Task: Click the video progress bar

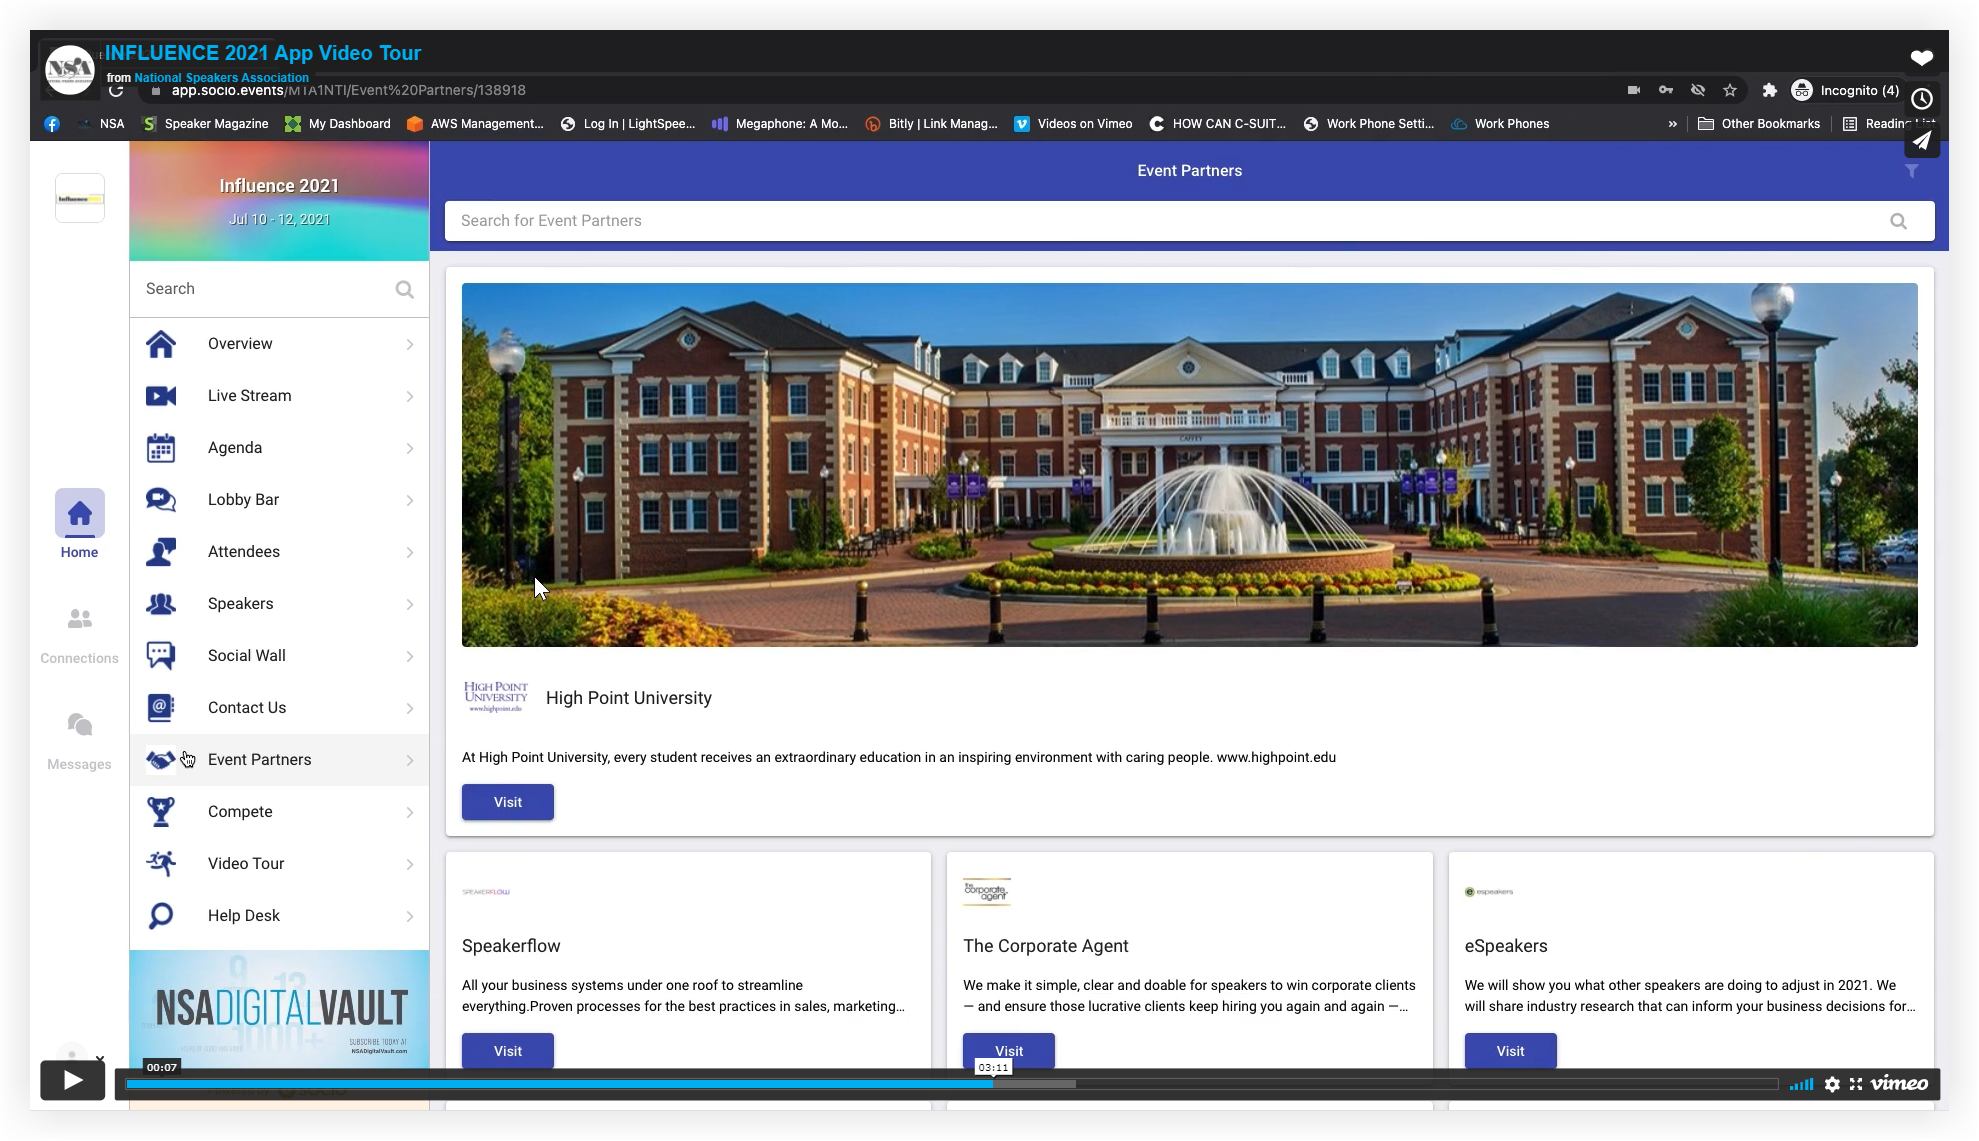Action: point(951,1084)
